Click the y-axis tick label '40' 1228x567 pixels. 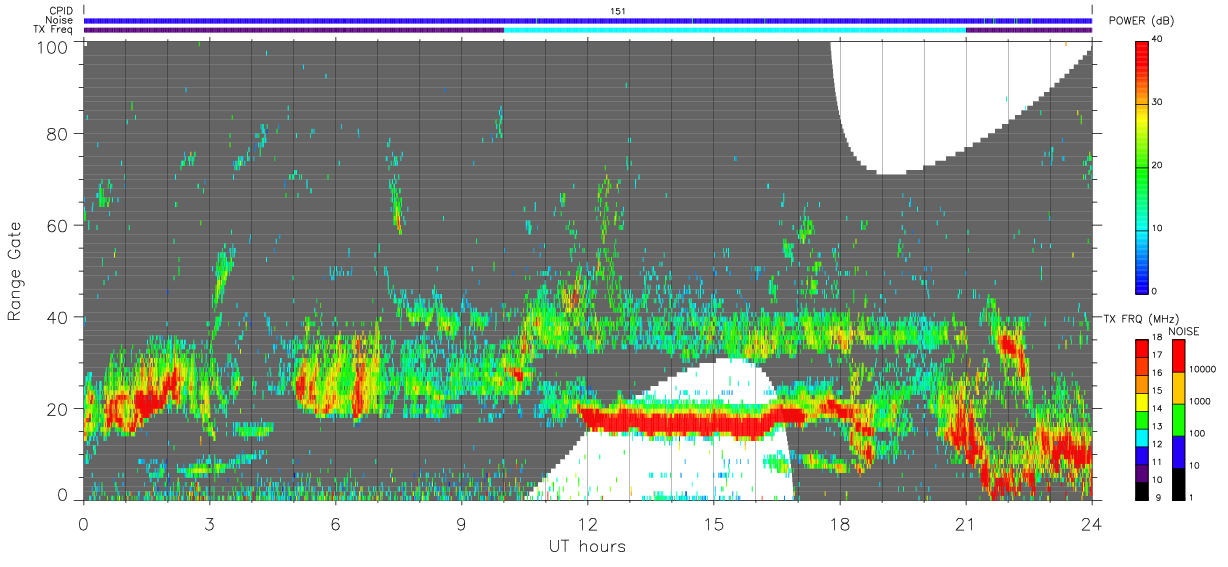(x=57, y=317)
